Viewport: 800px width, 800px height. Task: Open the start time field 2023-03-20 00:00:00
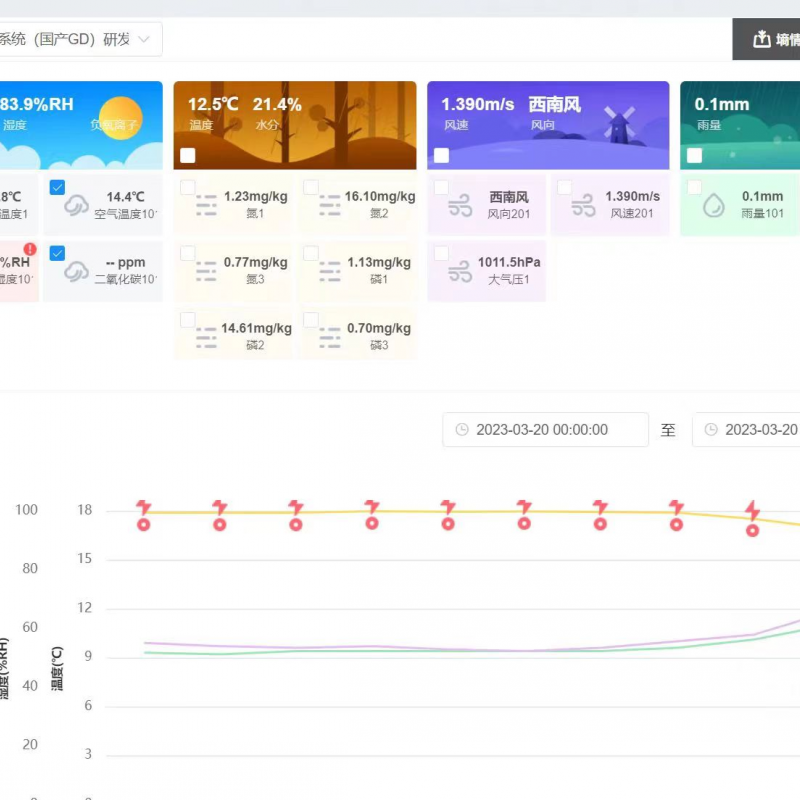click(545, 430)
